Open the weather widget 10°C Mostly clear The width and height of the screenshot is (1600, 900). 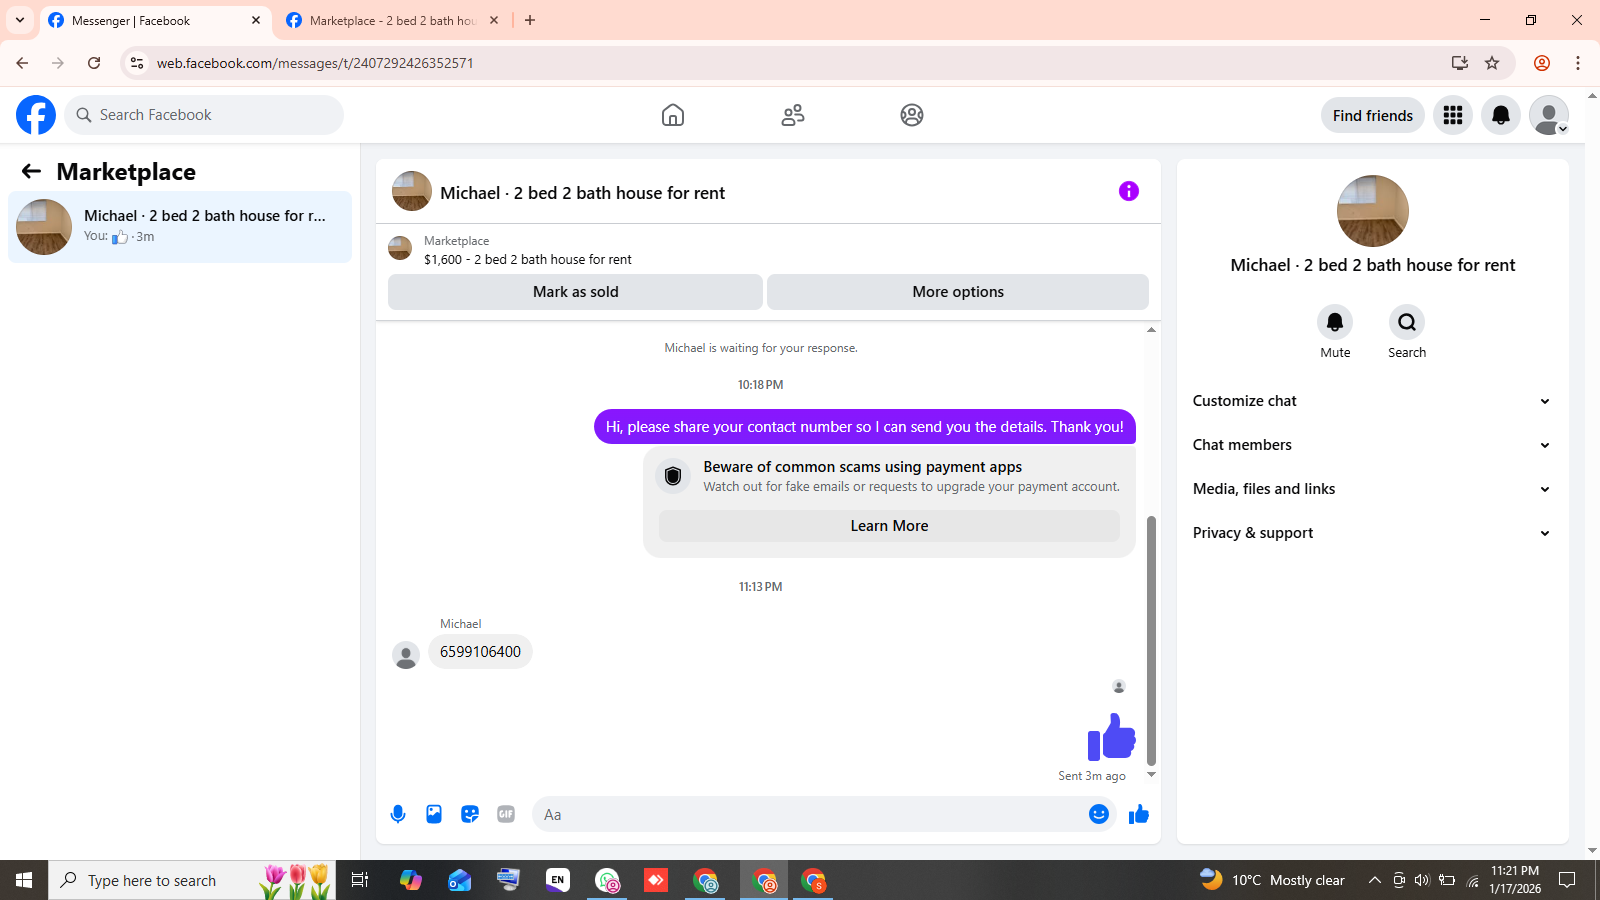tap(1272, 880)
